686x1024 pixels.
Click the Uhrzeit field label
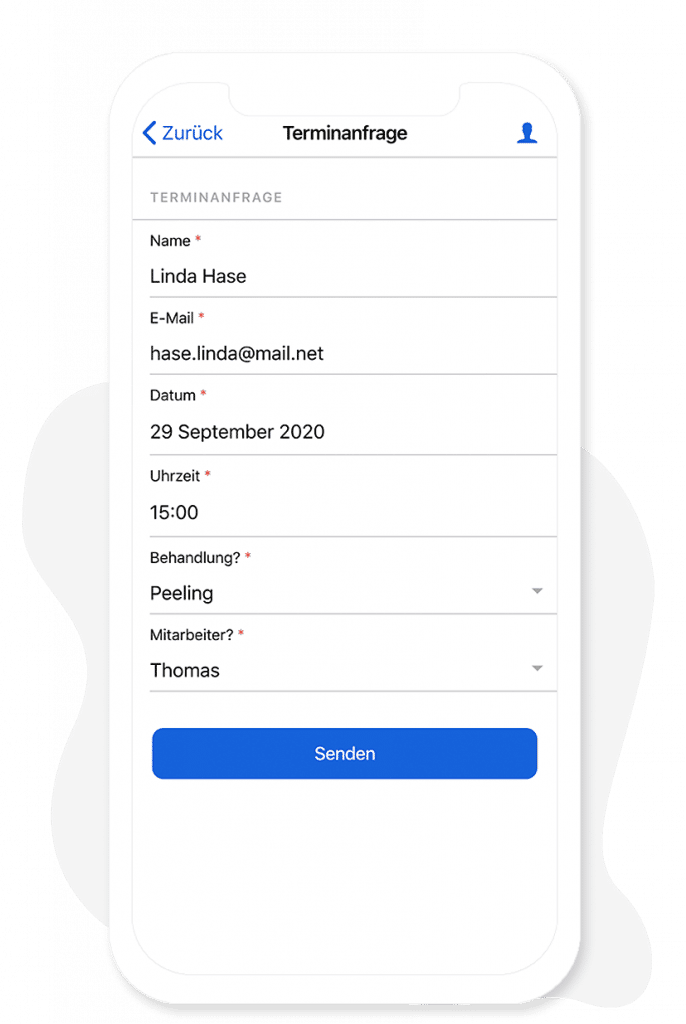pyautogui.click(x=175, y=476)
